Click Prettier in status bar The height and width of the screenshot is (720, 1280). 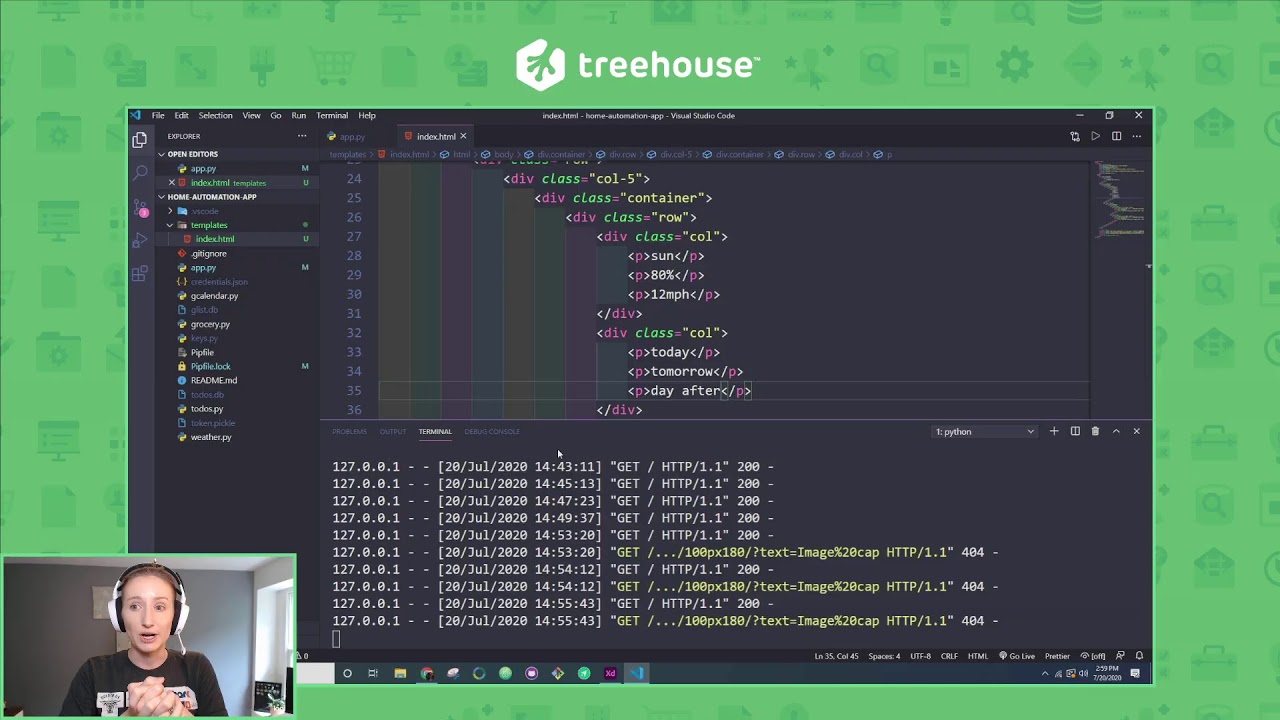[x=1057, y=656]
